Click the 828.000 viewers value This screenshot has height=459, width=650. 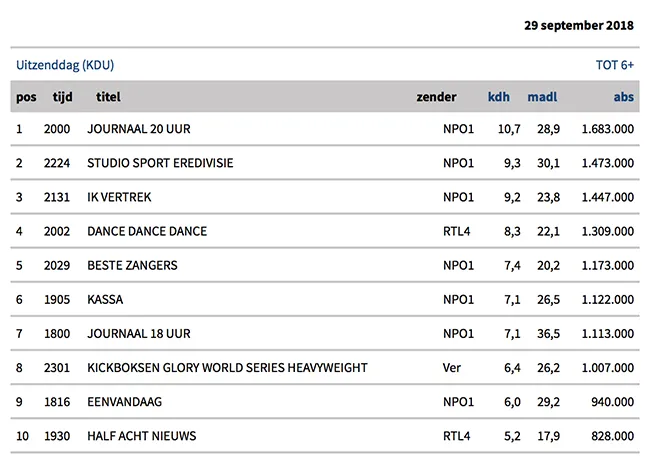(x=613, y=436)
